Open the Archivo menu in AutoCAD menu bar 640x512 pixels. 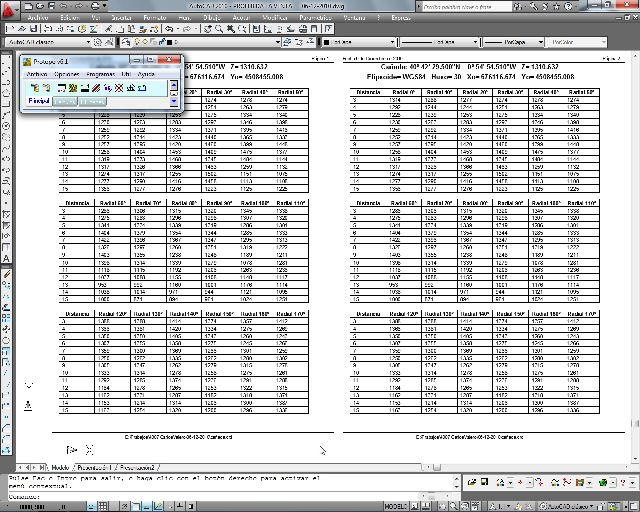(38, 18)
